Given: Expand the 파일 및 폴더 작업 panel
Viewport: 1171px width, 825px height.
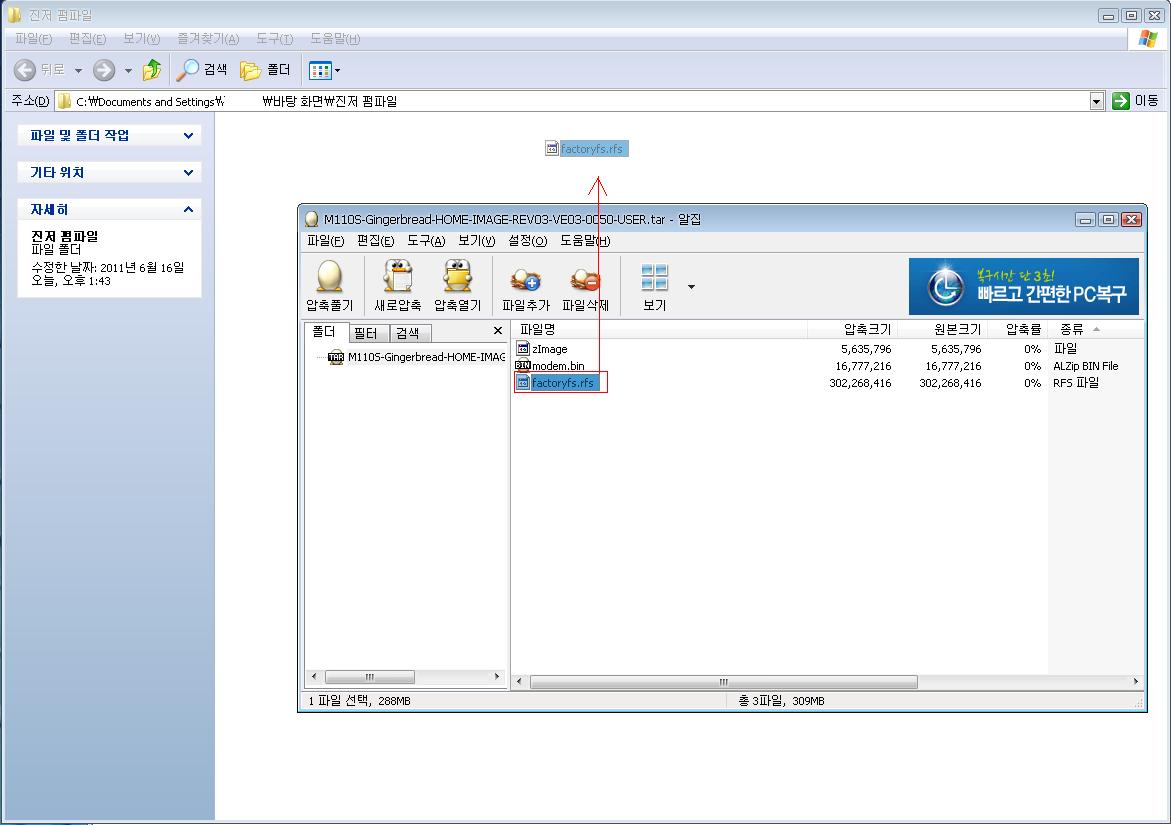Looking at the screenshot, I should point(188,135).
